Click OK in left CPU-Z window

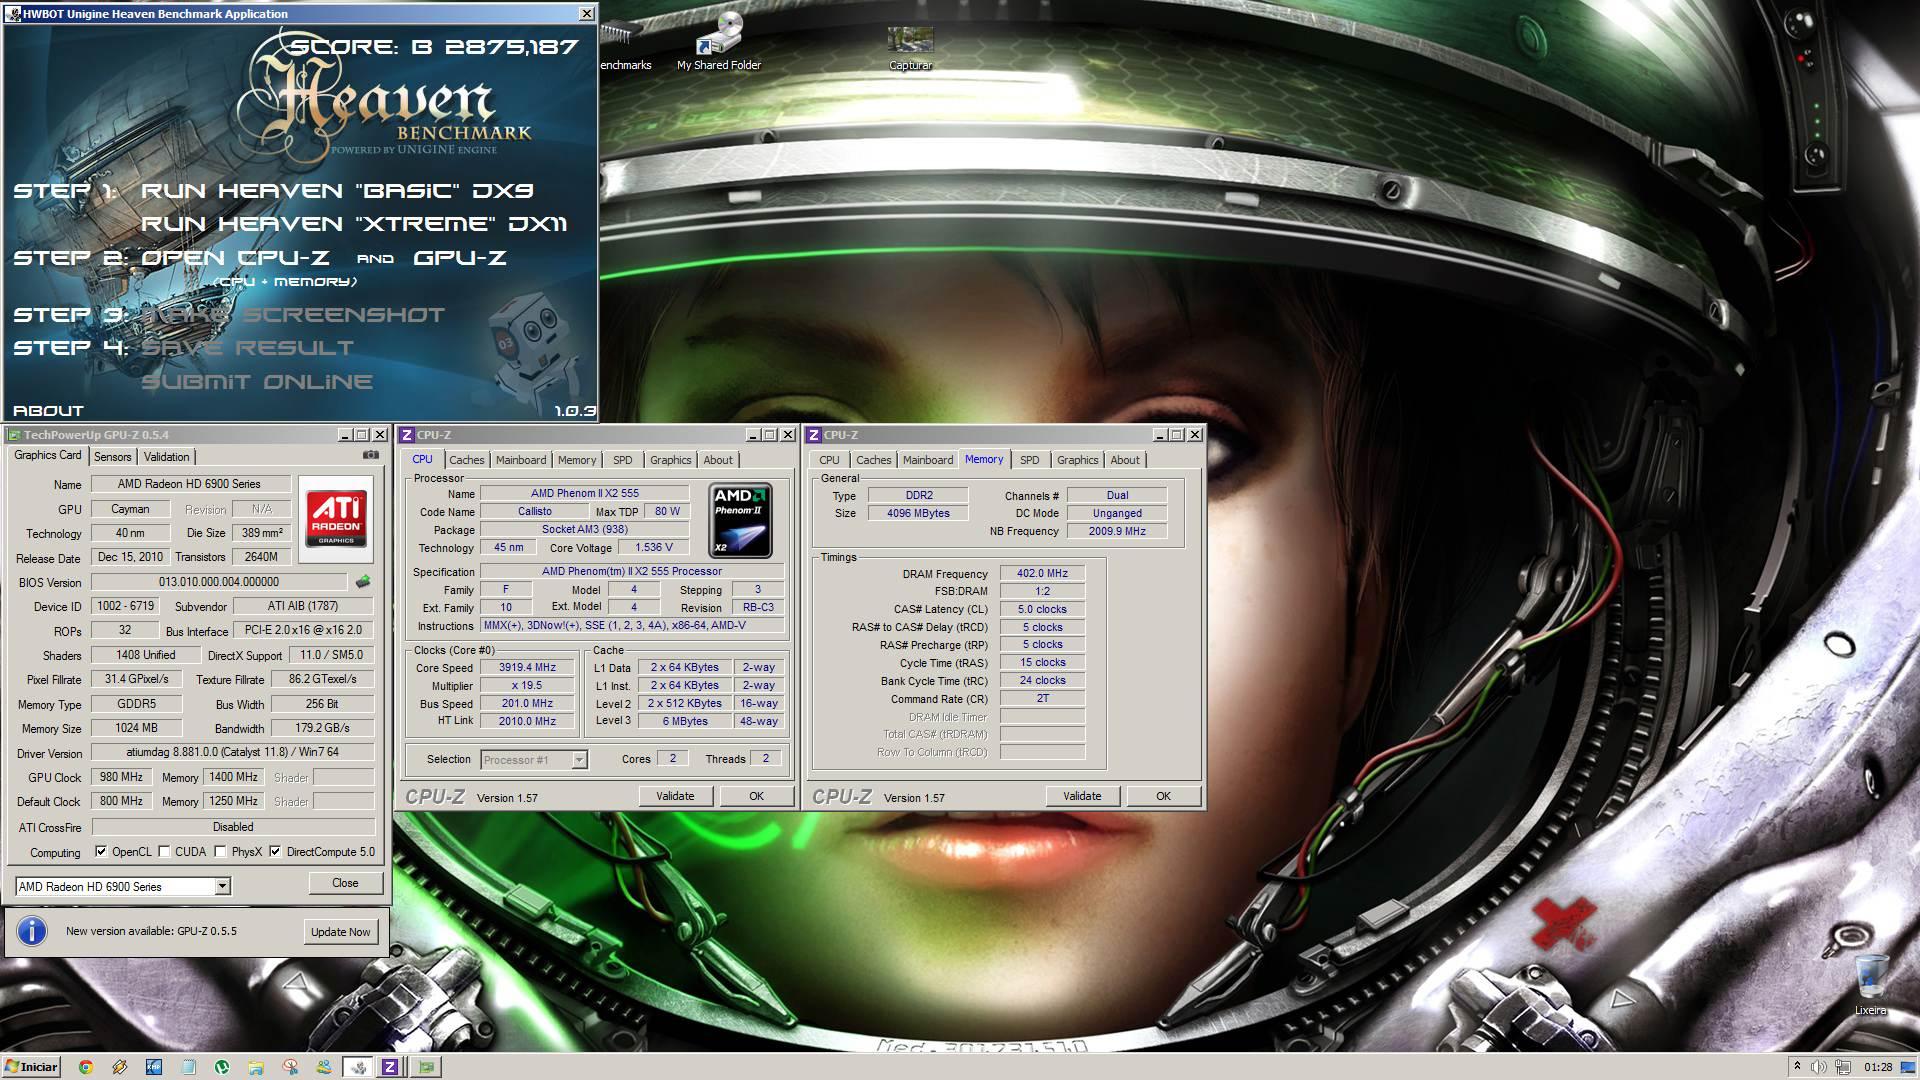[x=756, y=796]
